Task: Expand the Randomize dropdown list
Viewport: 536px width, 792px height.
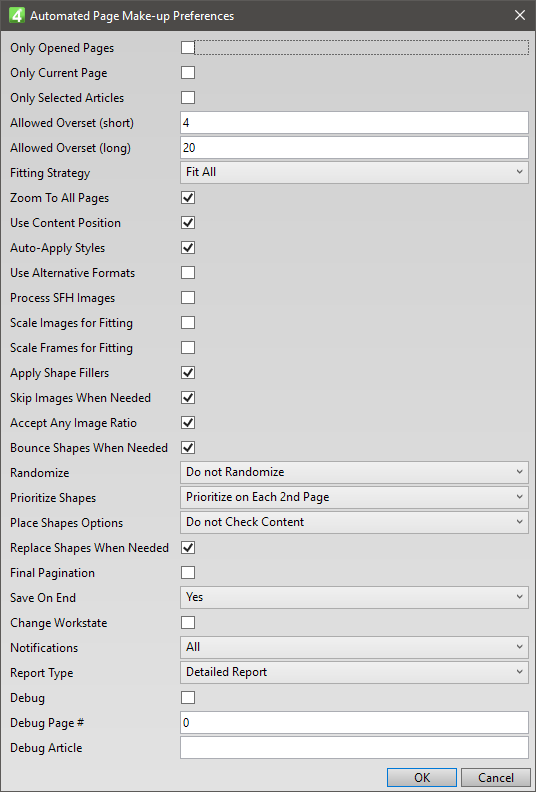Action: tap(354, 472)
